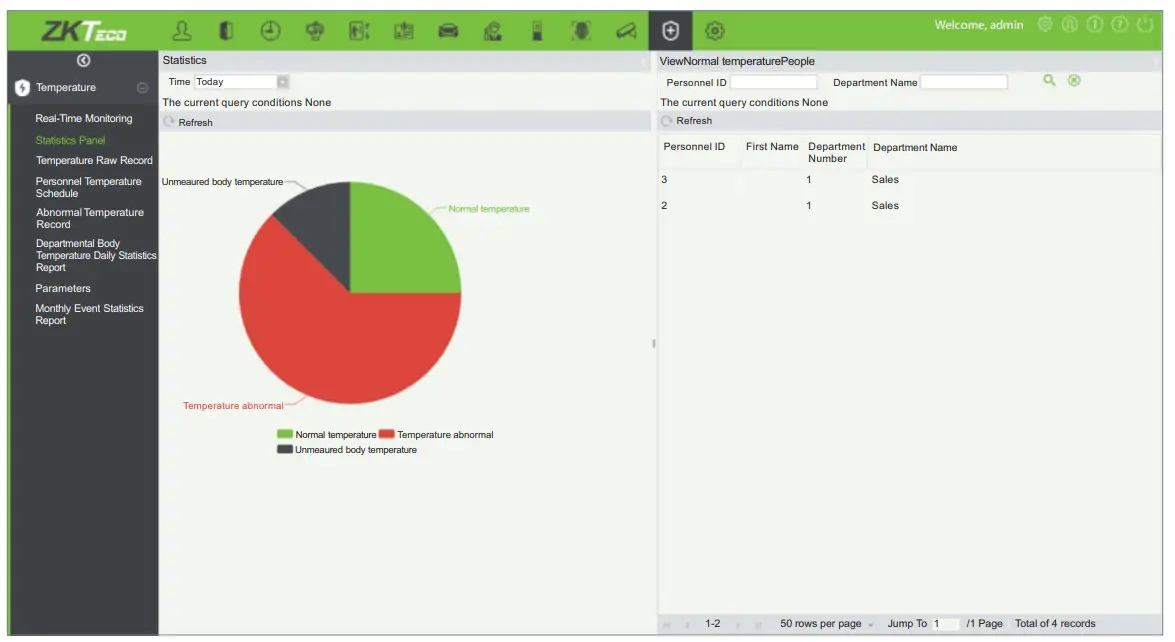Screen dimensions: 1175x642
Task: Open the Personnel module icon
Action: pos(181,31)
